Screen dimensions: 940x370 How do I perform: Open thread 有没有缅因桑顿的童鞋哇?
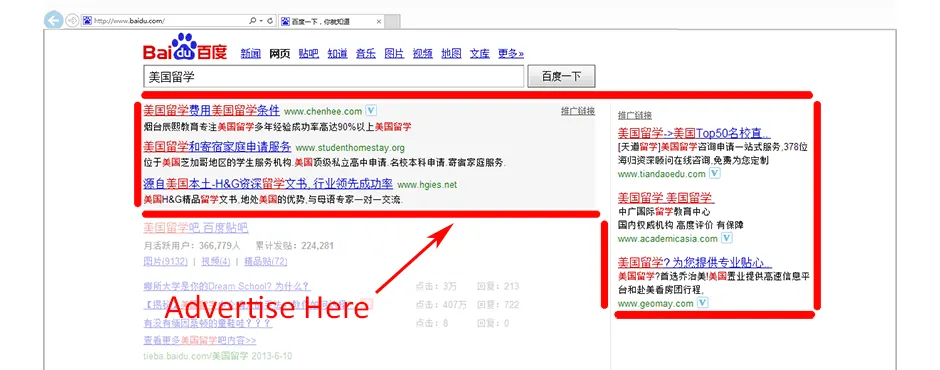208,323
